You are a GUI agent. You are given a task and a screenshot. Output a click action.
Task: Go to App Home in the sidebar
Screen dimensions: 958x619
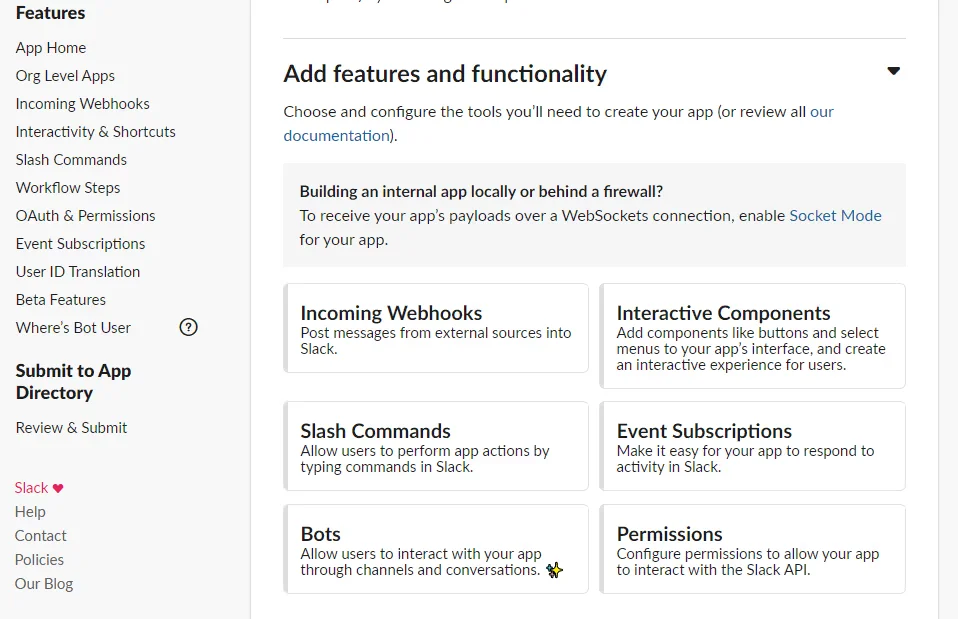pos(51,47)
